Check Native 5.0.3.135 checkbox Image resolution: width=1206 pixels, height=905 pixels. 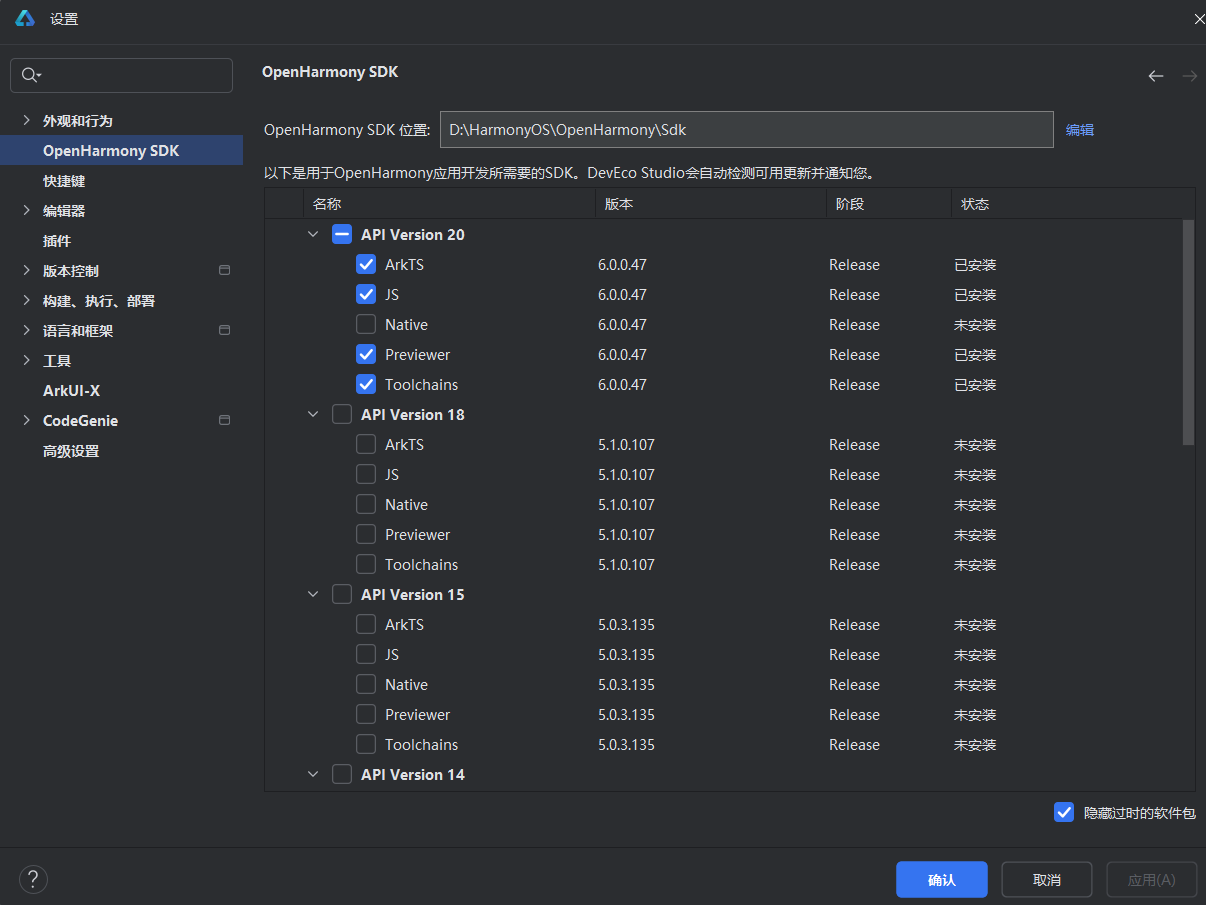click(366, 684)
